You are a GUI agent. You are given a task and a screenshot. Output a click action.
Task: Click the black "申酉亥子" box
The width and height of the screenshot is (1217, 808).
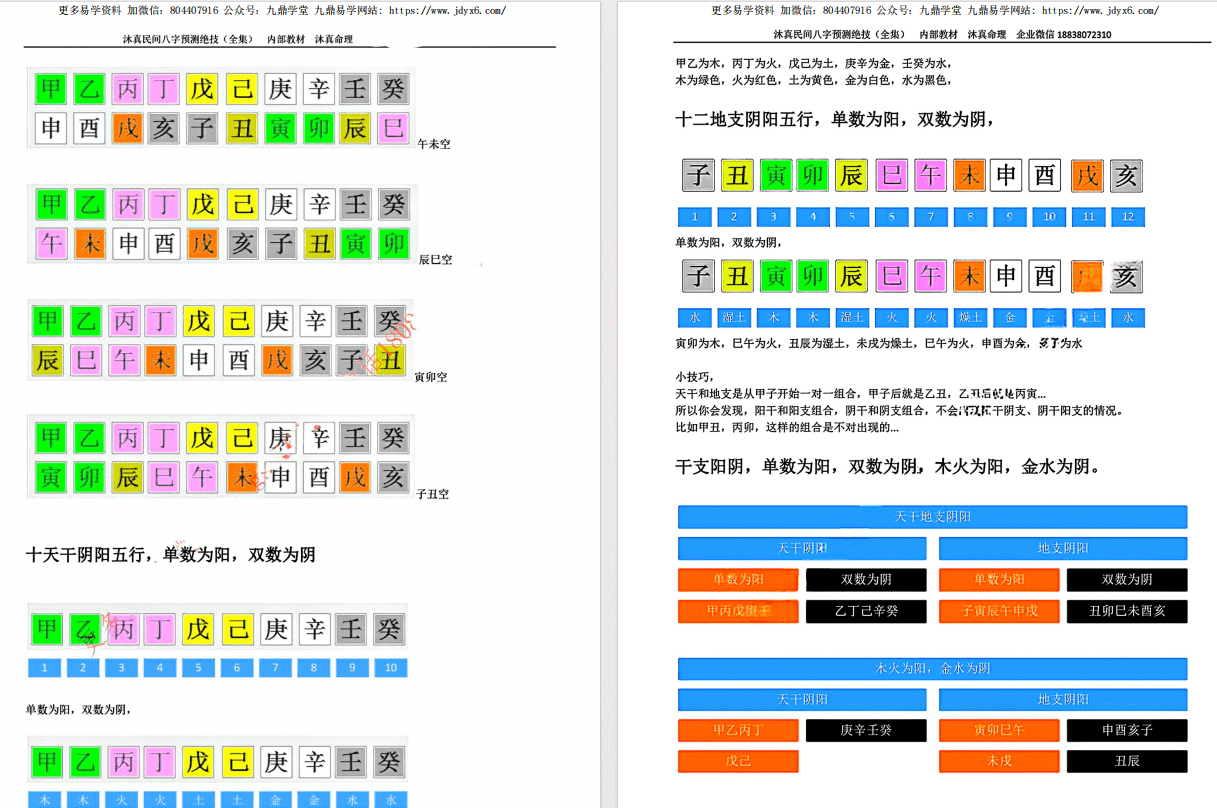click(x=1127, y=731)
